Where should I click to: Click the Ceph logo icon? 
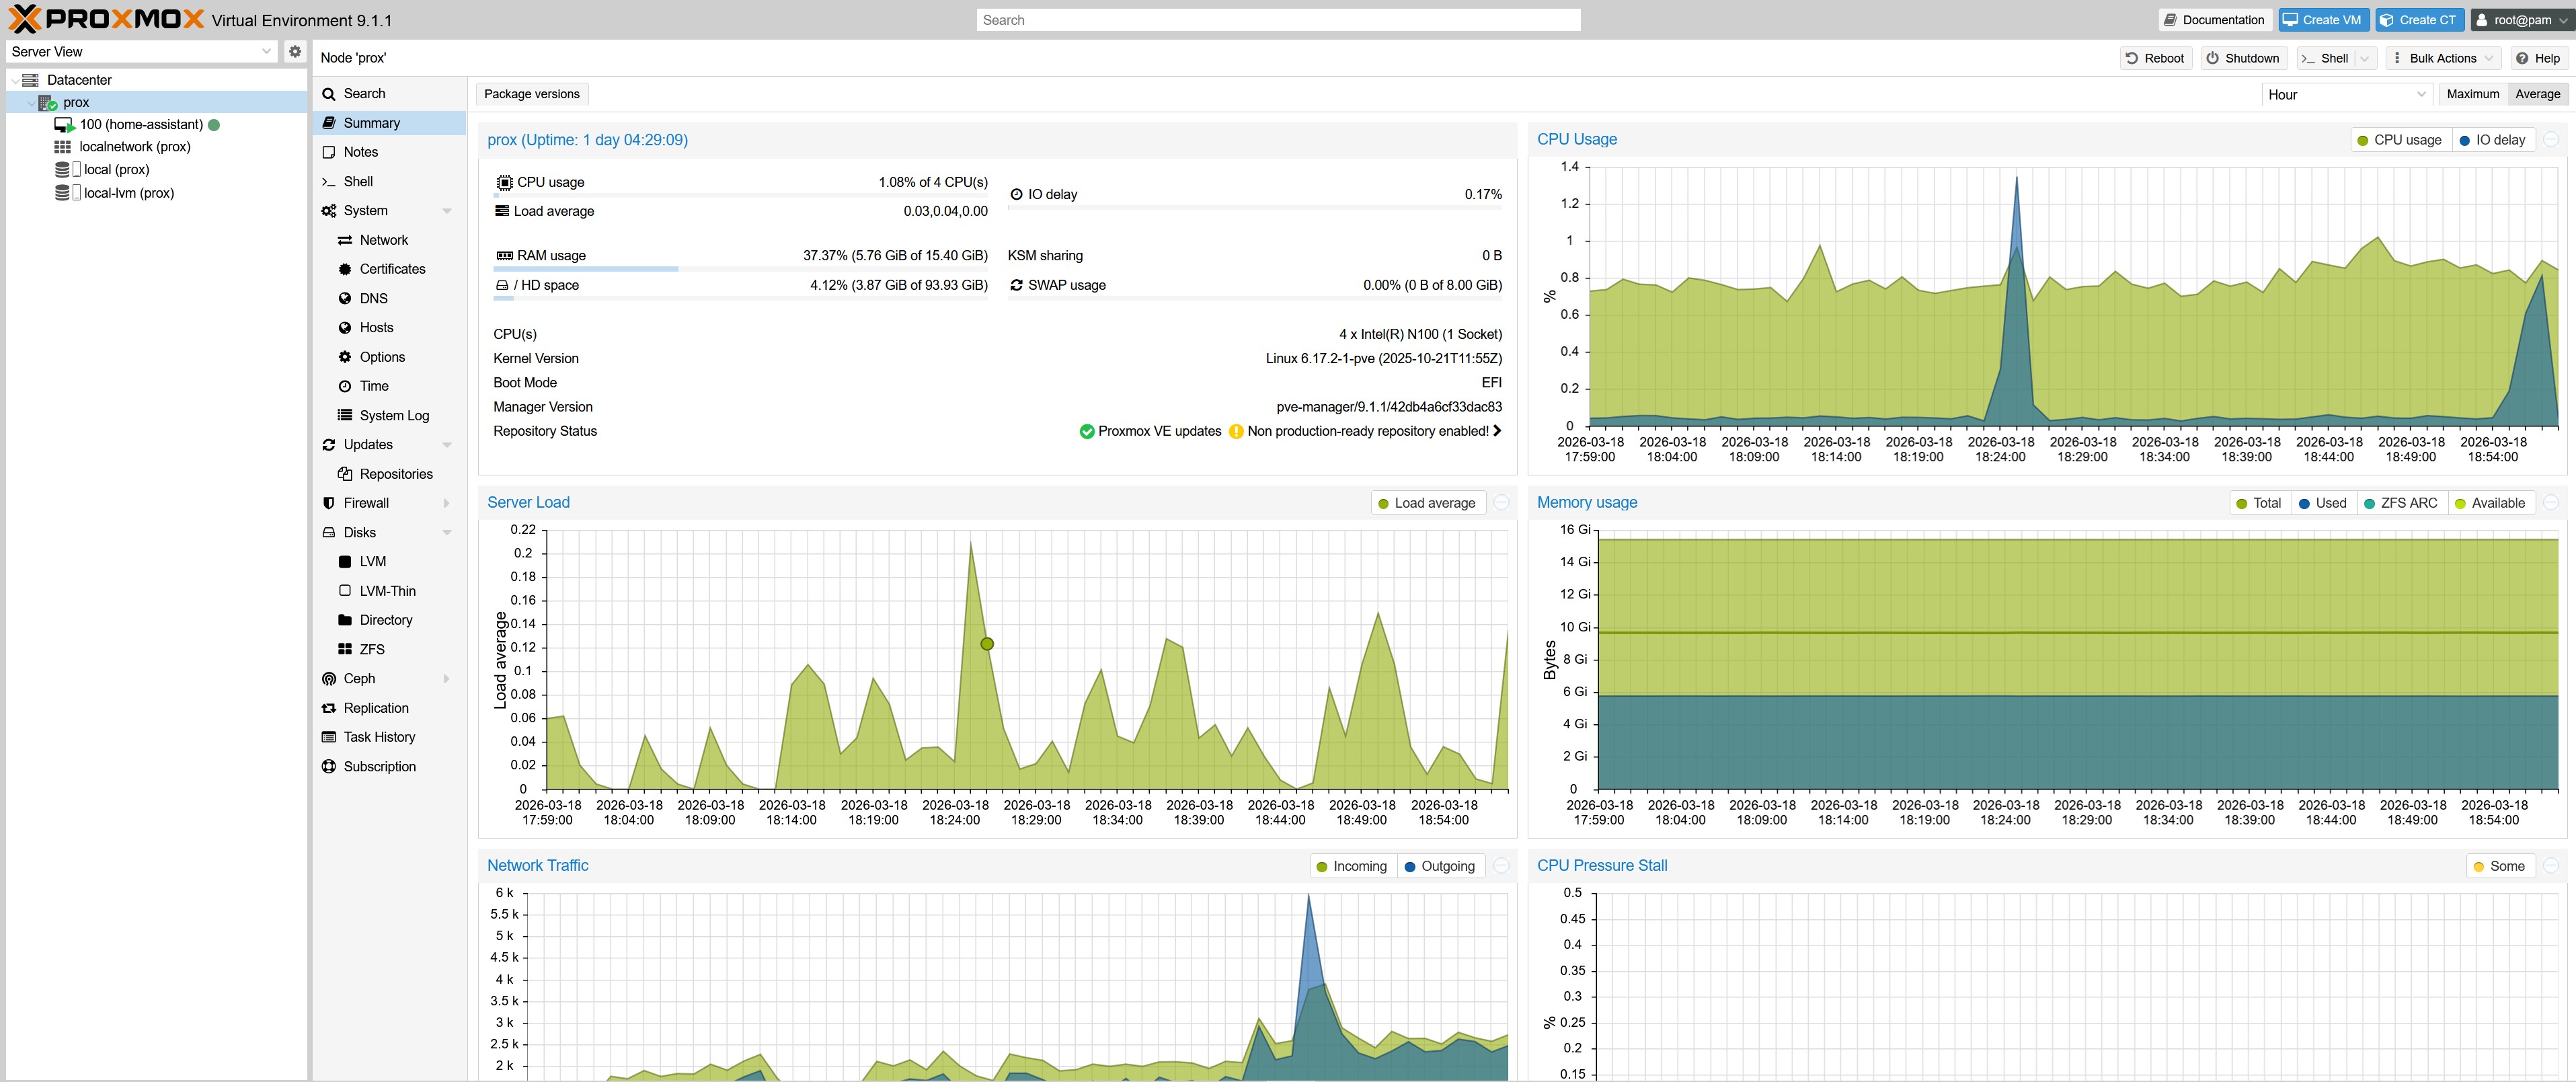coord(329,679)
